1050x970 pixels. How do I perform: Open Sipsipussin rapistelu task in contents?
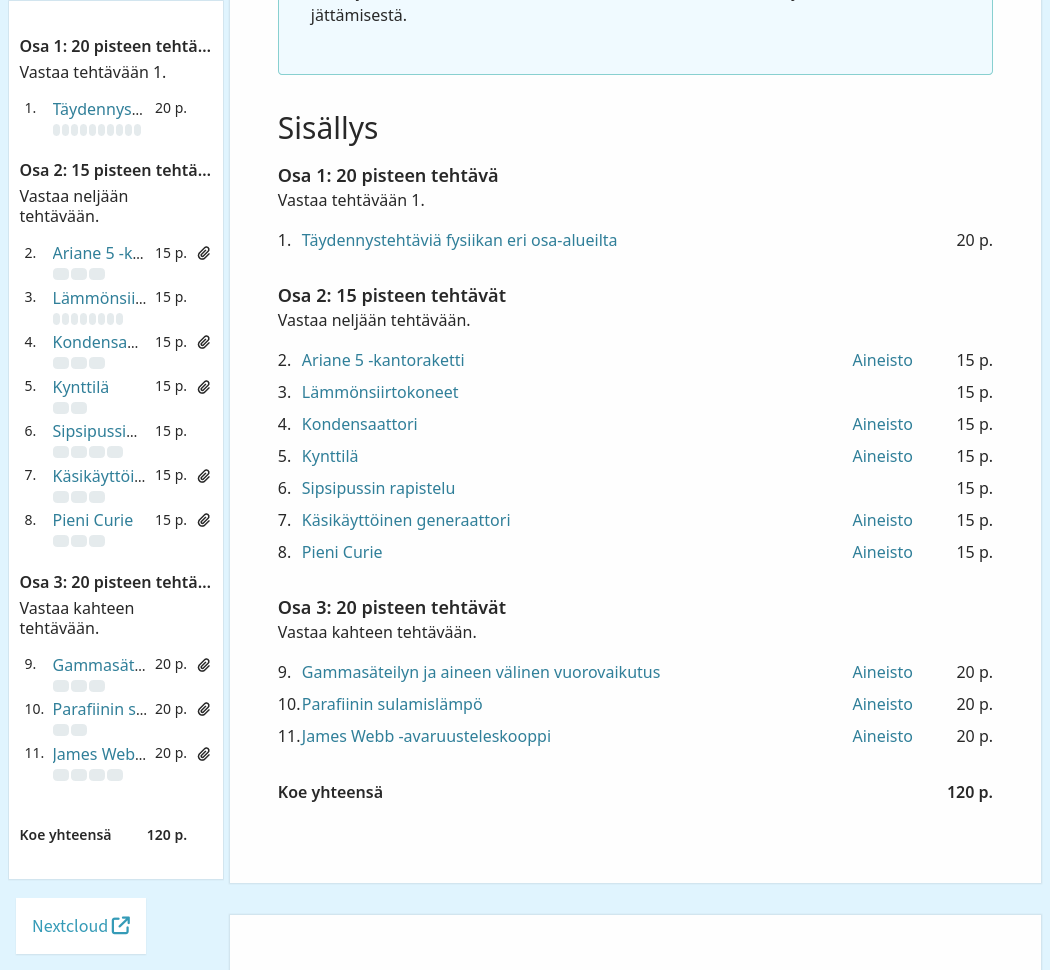[378, 489]
